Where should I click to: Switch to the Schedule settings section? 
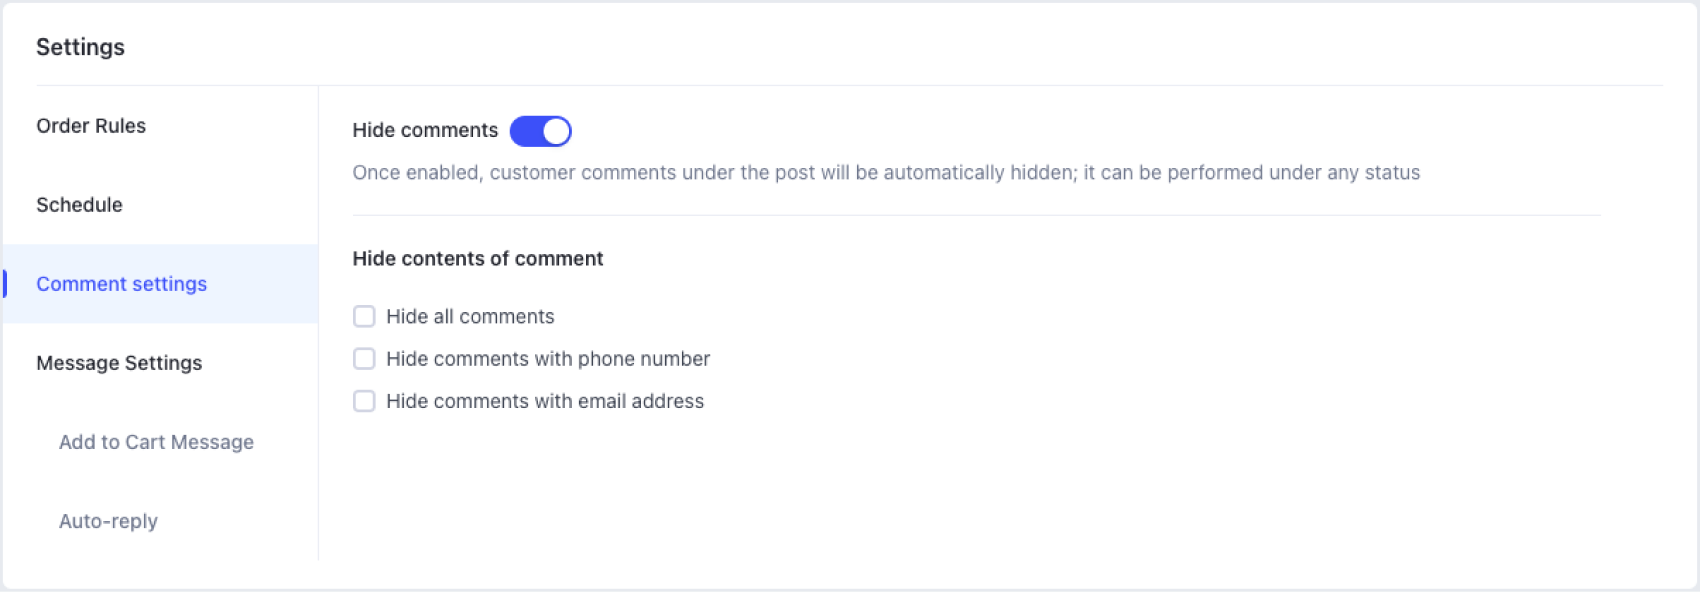[x=79, y=205]
